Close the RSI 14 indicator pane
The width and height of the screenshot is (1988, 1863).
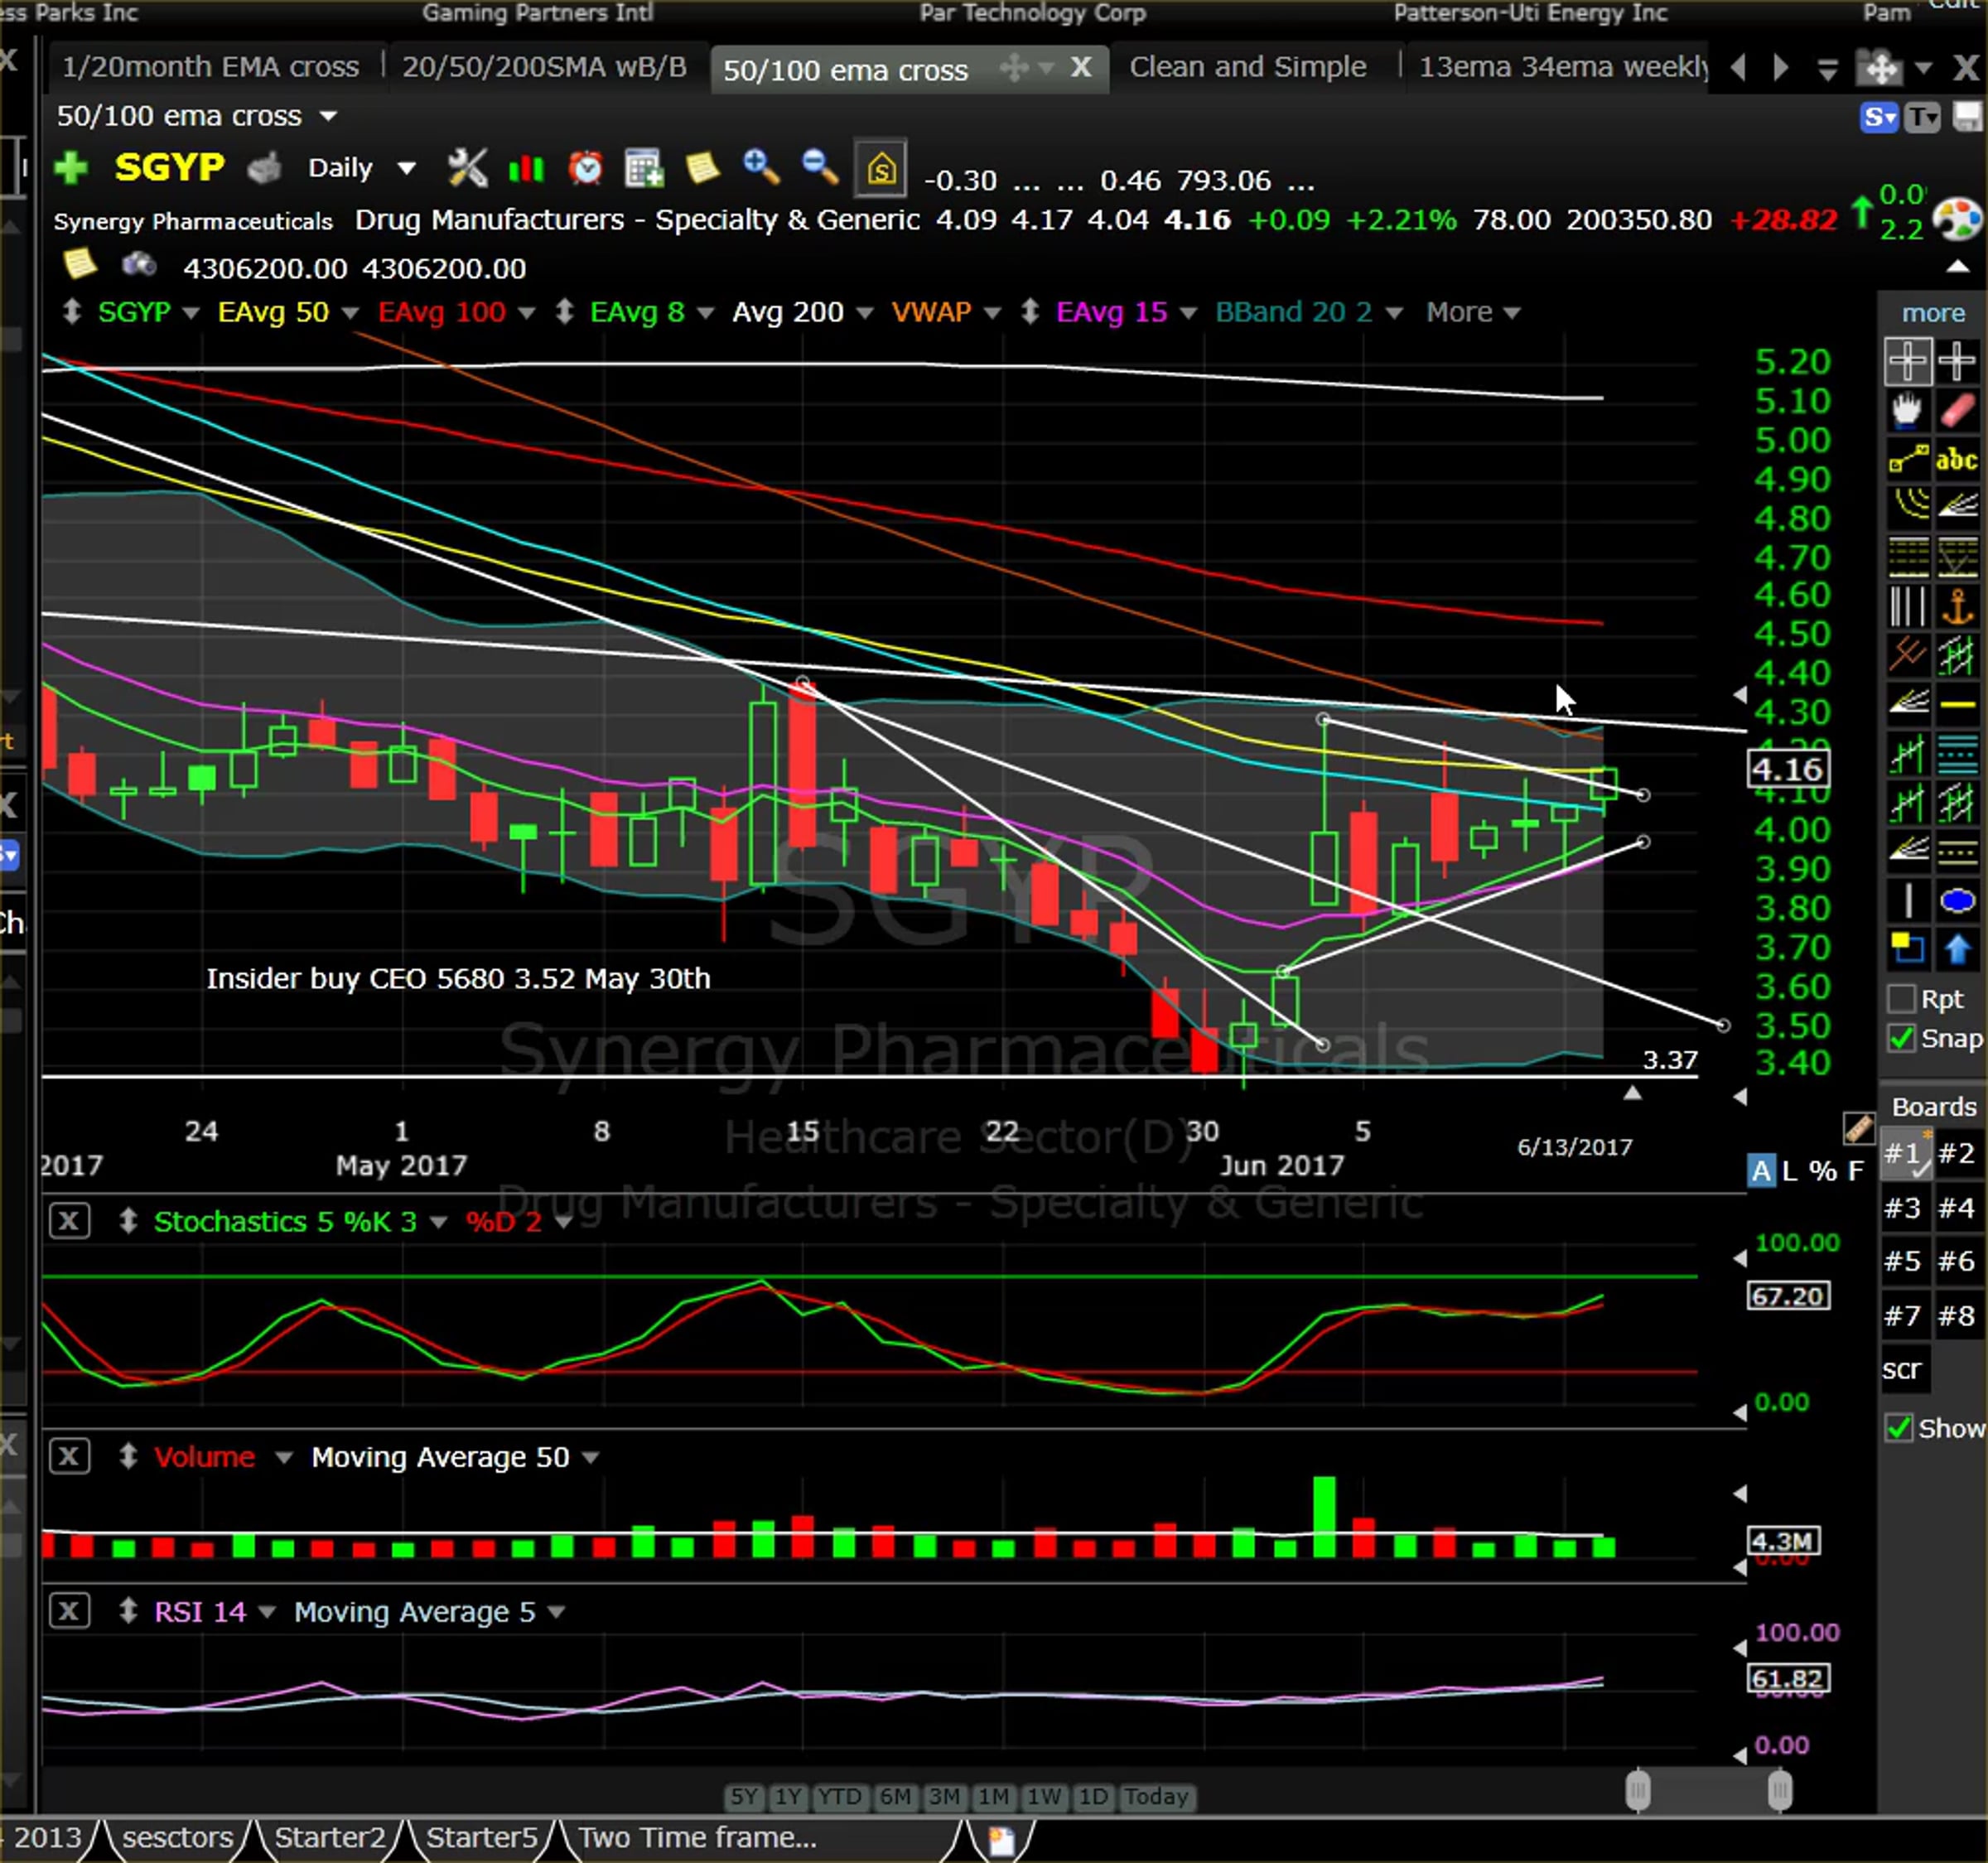69,1611
